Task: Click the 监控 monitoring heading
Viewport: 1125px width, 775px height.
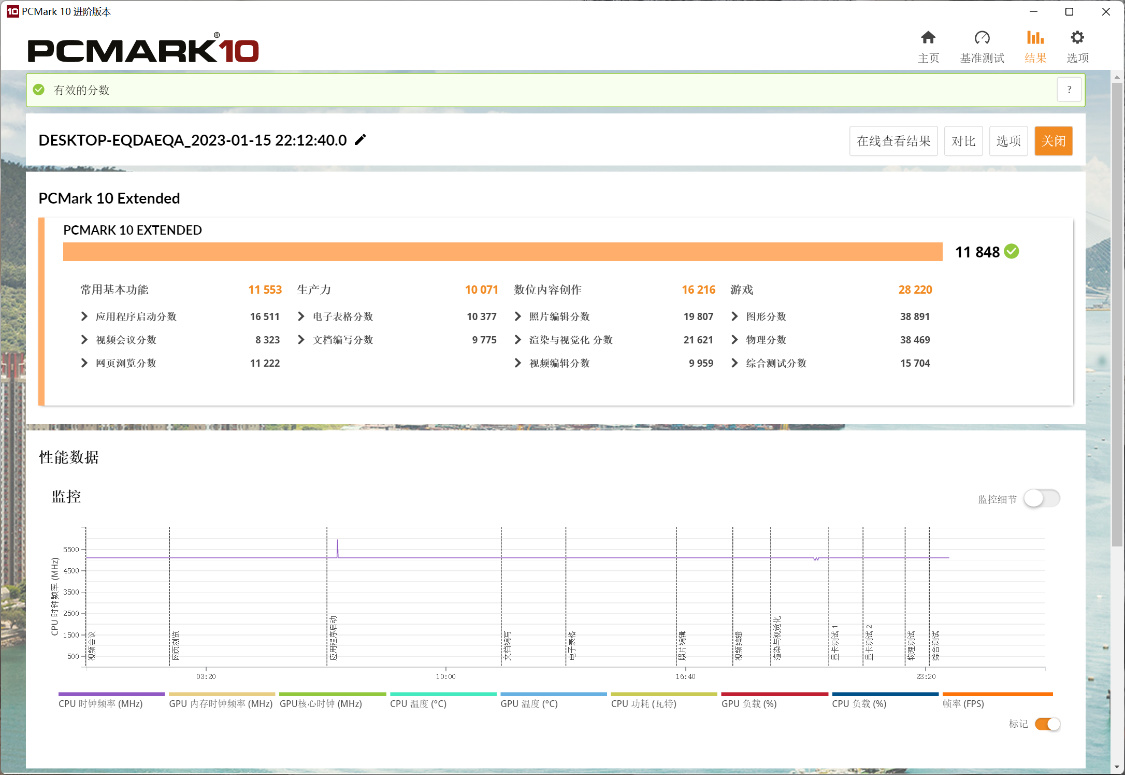Action: [x=66, y=497]
